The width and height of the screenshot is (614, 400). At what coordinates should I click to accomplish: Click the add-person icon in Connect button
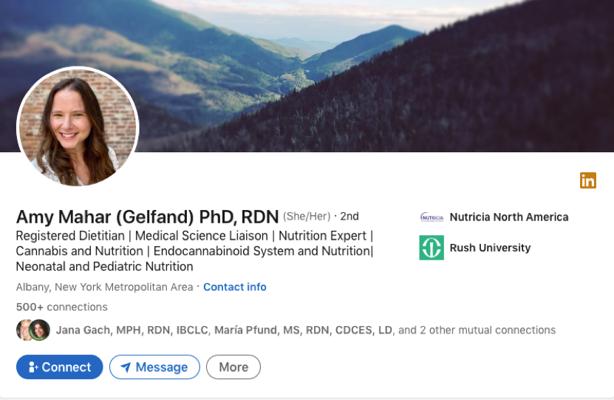33,367
